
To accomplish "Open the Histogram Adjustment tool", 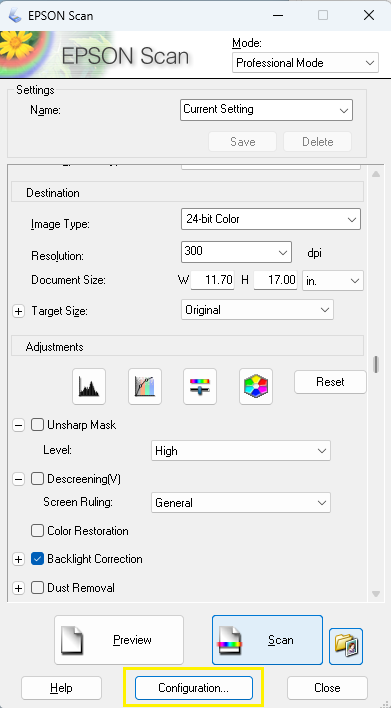I will click(x=89, y=386).
